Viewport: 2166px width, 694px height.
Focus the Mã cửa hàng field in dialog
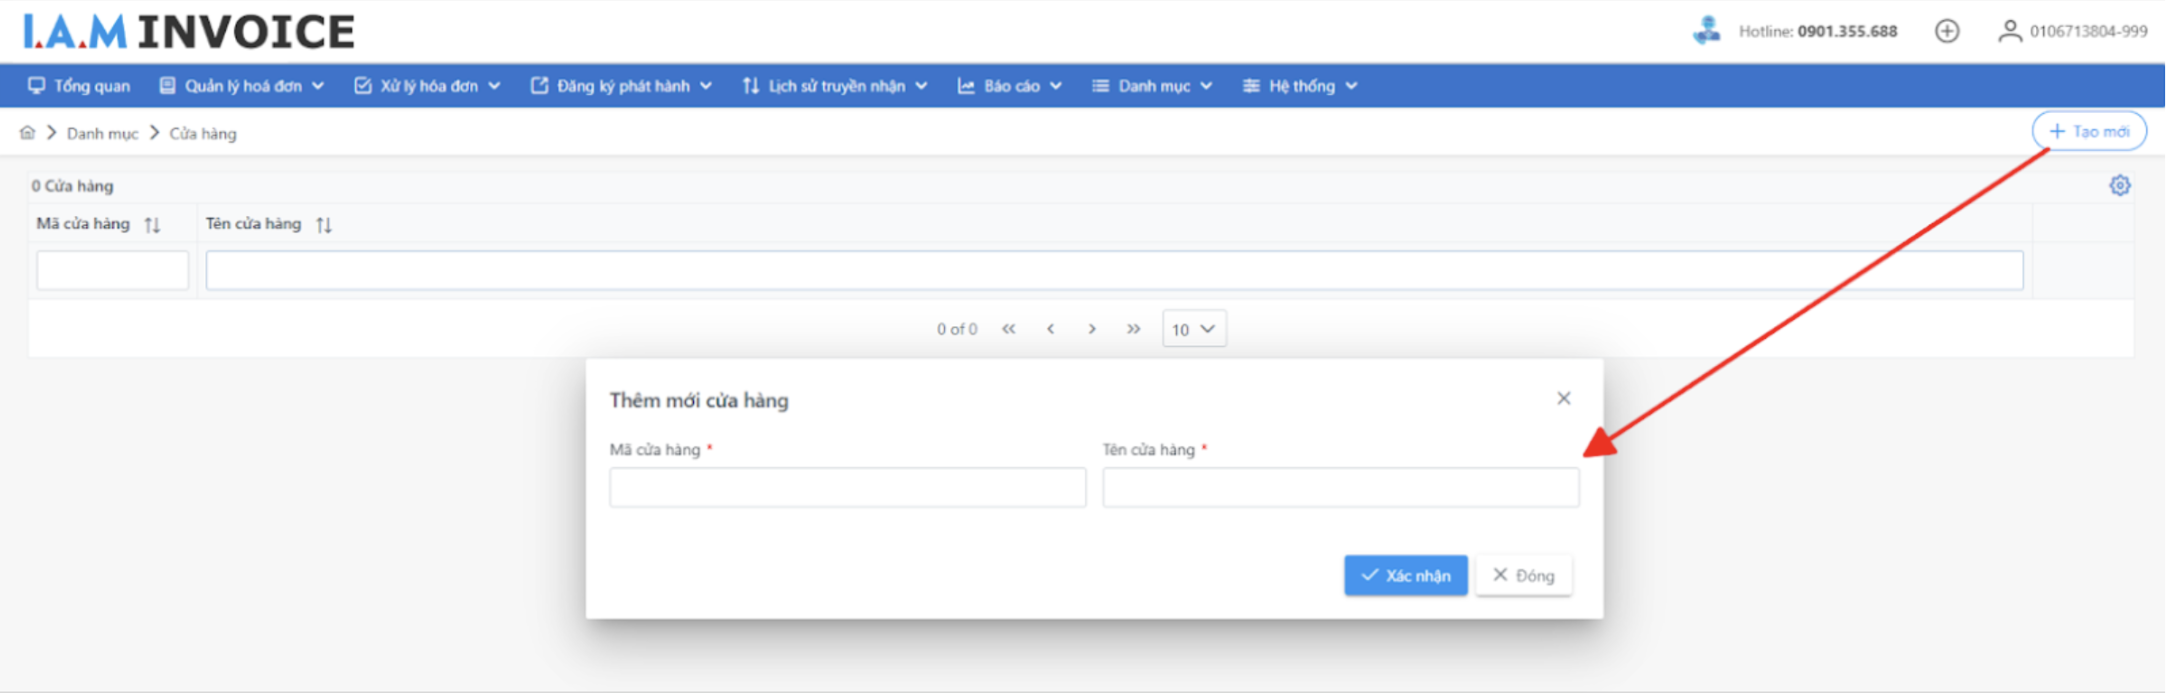click(x=847, y=488)
